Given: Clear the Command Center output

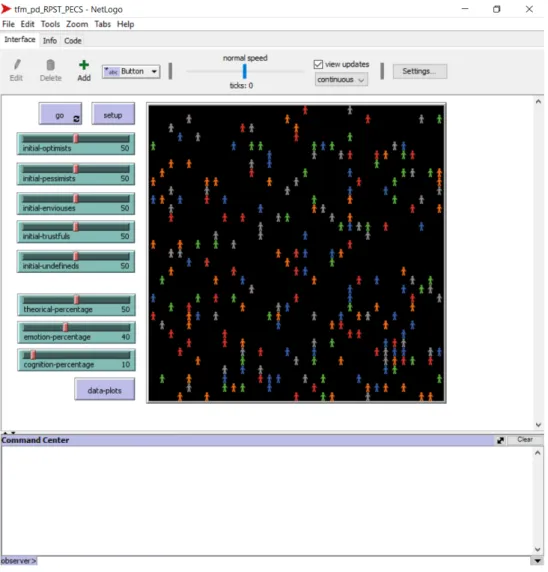Looking at the screenshot, I should point(525,440).
